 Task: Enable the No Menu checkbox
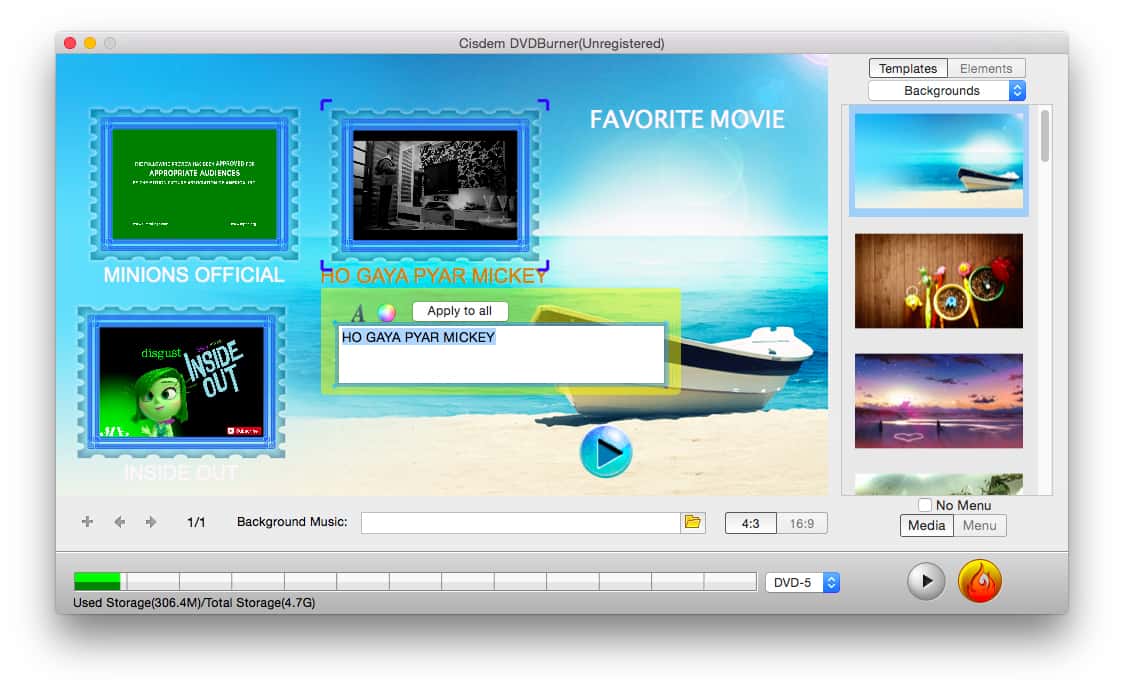925,505
